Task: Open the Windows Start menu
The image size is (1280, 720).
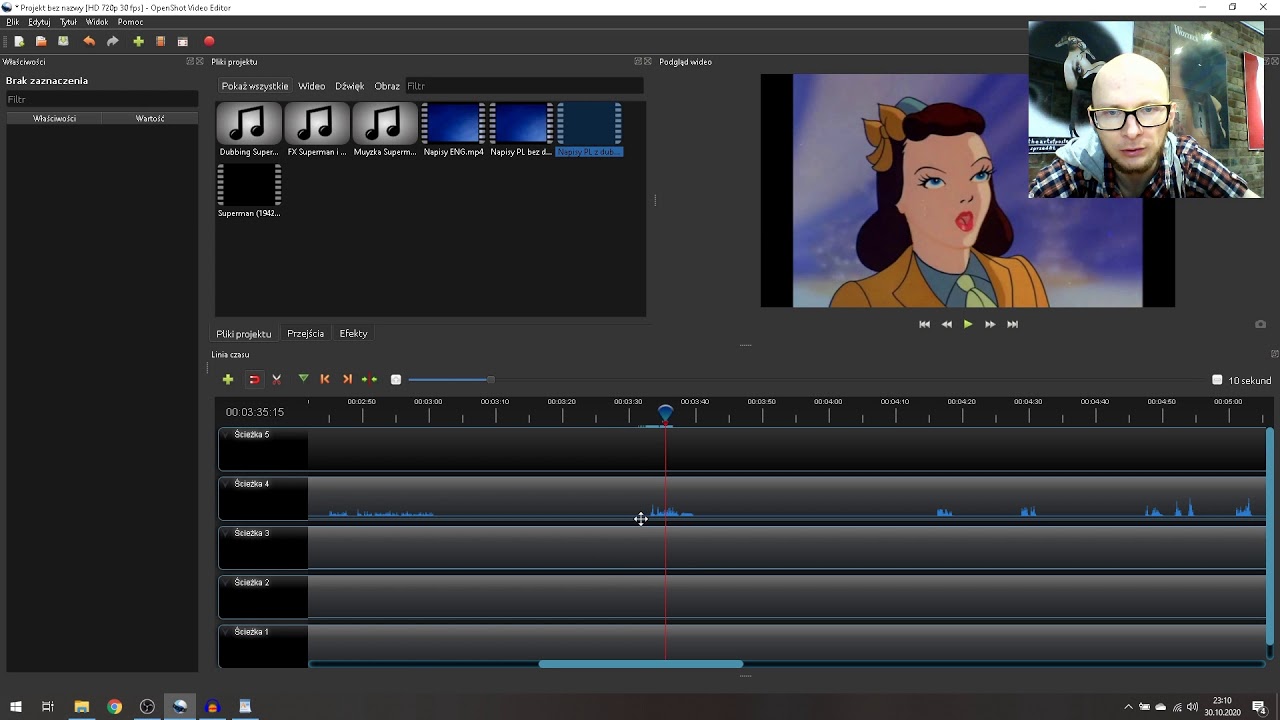Action: pyautogui.click(x=15, y=707)
